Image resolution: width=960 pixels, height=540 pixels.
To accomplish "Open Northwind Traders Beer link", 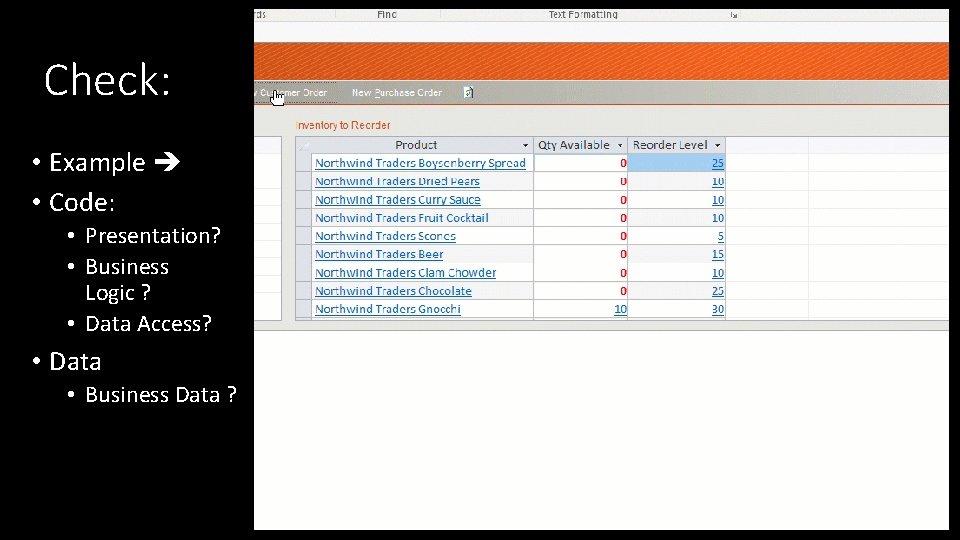I will (x=379, y=255).
